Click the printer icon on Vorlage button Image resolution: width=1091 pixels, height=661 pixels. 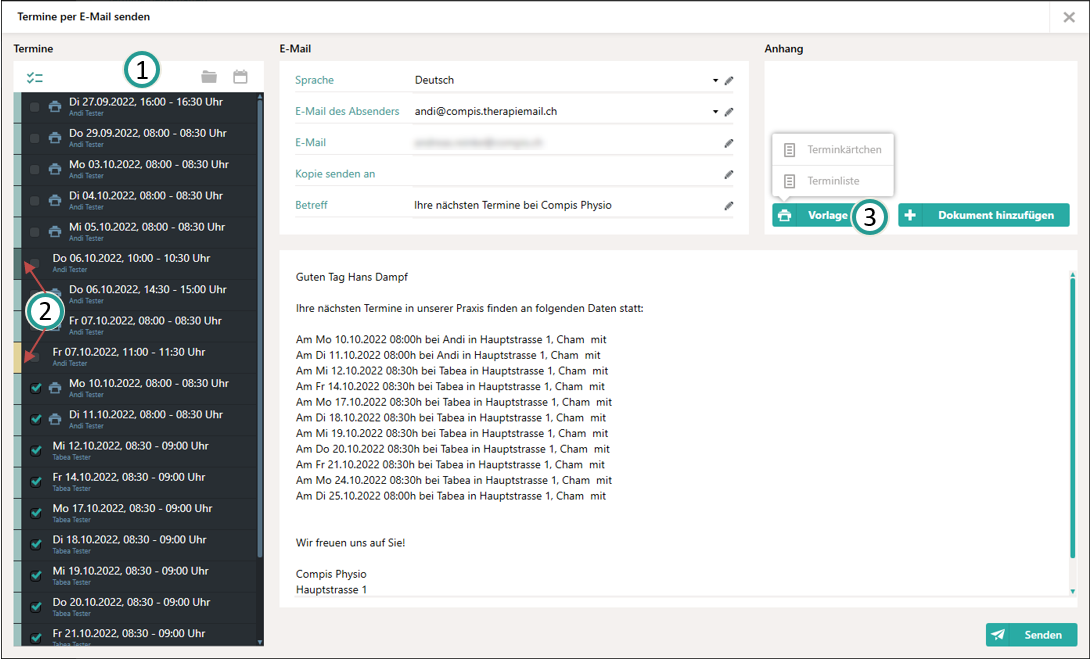click(784, 216)
